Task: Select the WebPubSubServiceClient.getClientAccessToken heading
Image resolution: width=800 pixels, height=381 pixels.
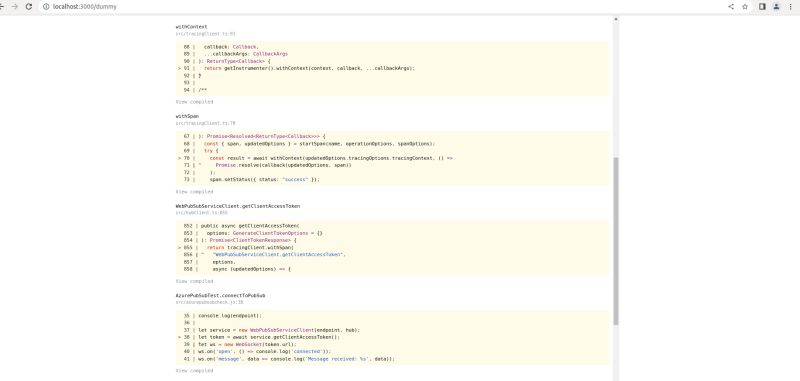Action: [238, 206]
